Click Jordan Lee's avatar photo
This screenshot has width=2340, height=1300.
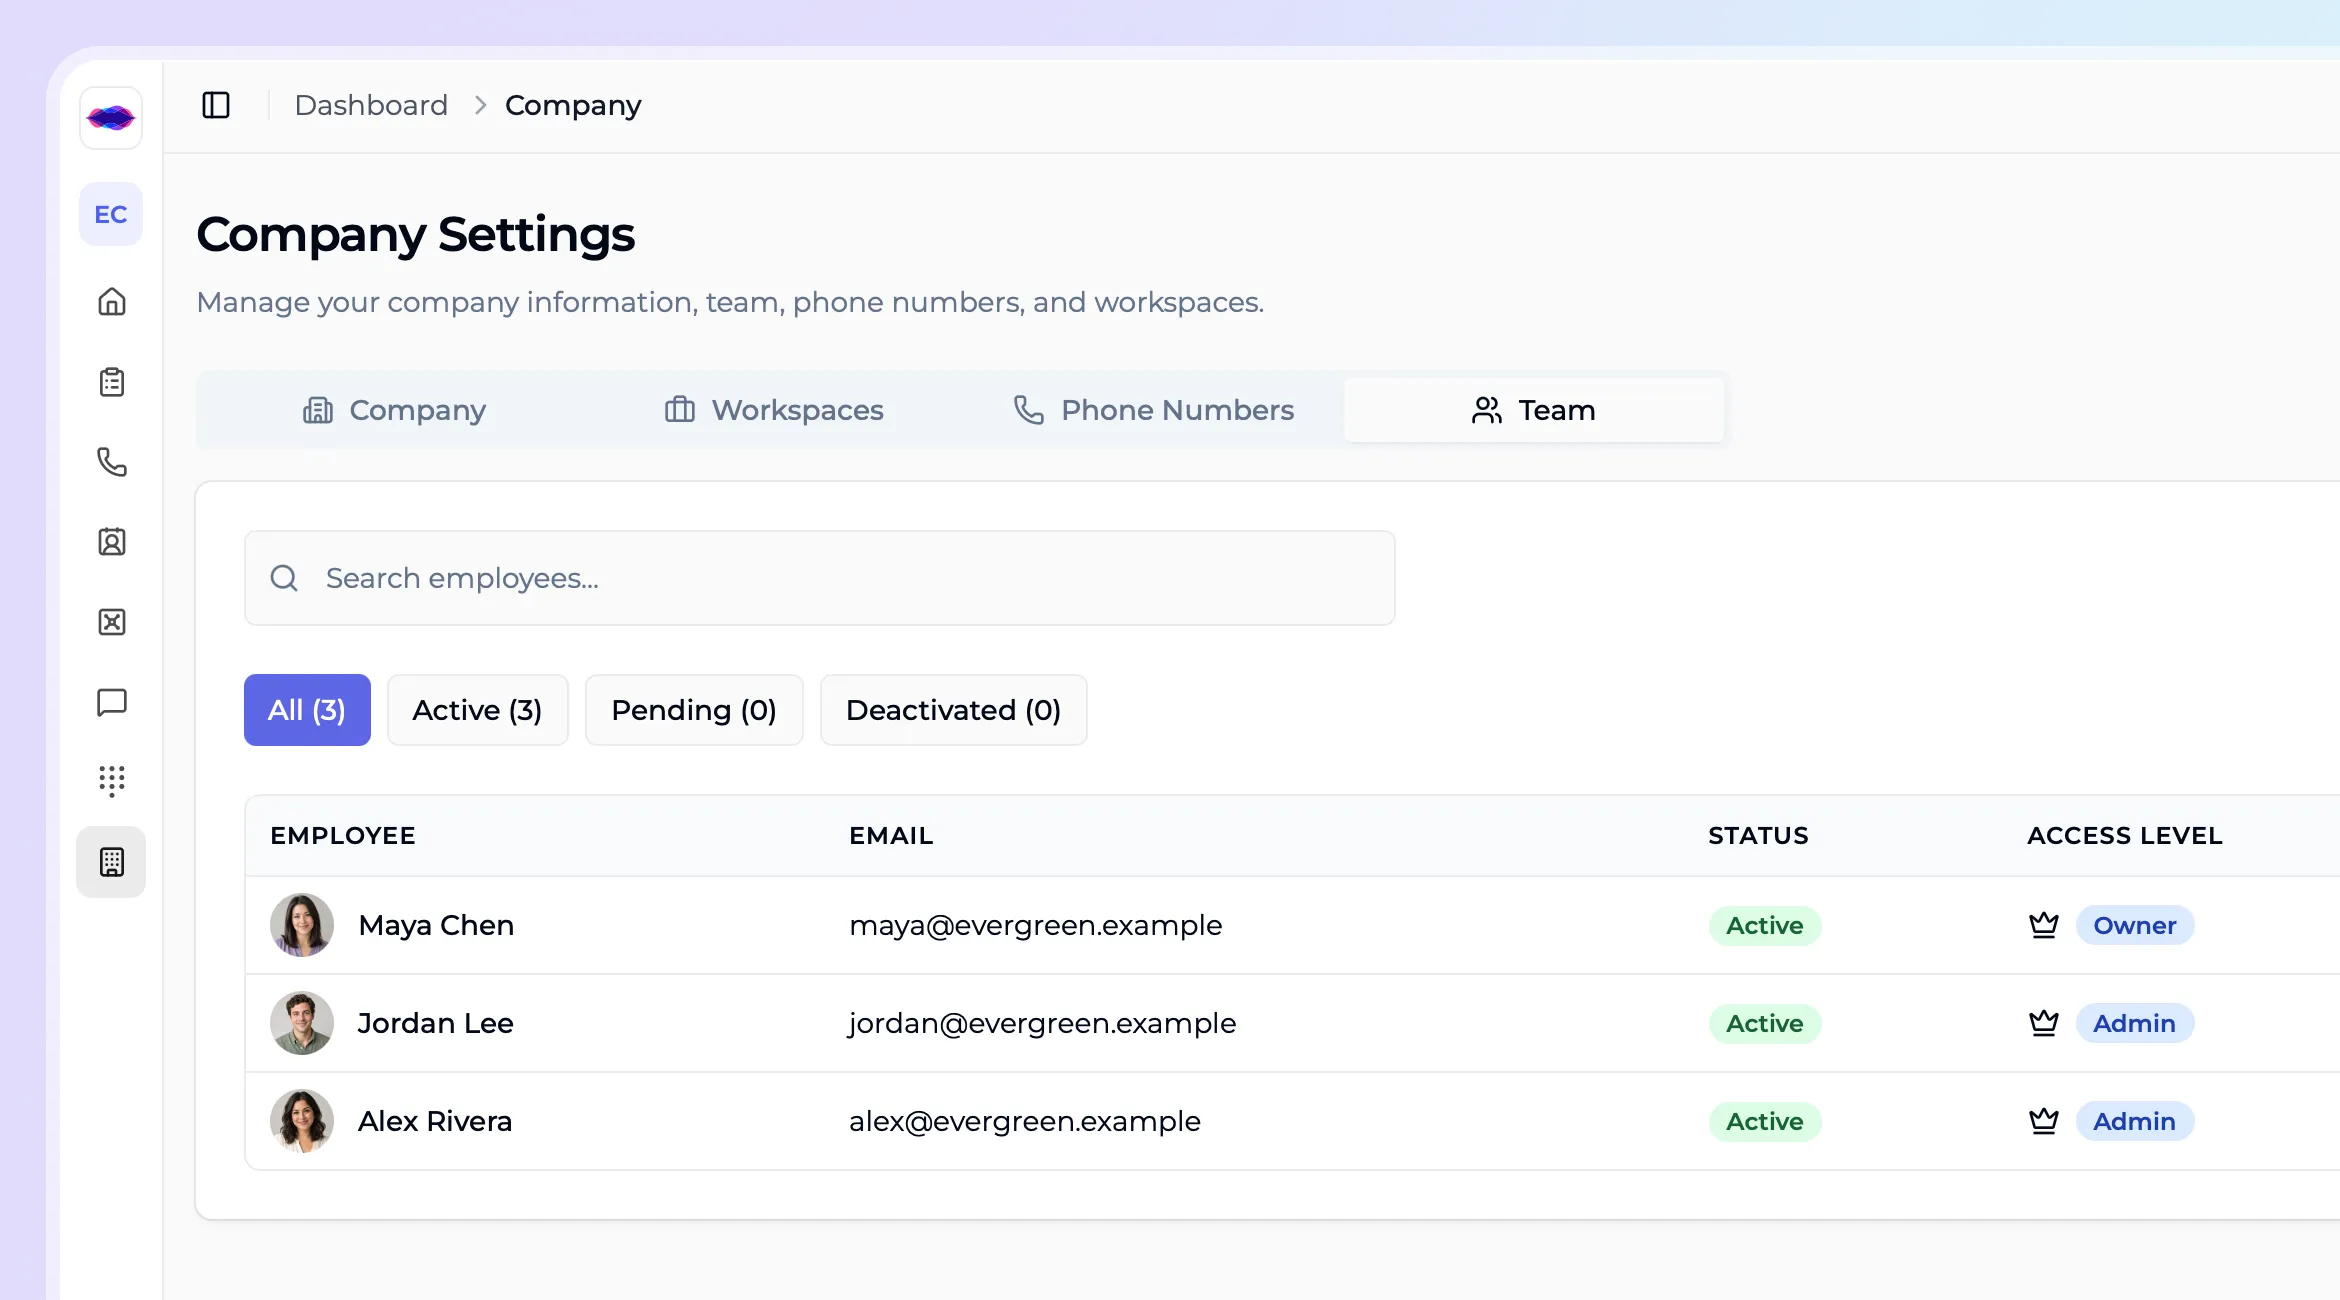[x=302, y=1023]
